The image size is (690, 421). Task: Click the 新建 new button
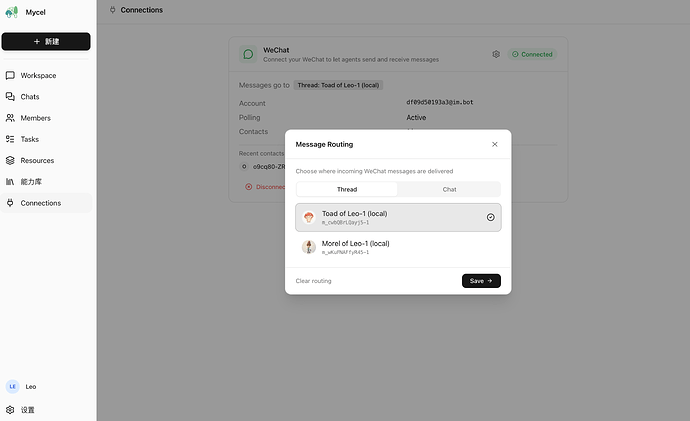46,41
